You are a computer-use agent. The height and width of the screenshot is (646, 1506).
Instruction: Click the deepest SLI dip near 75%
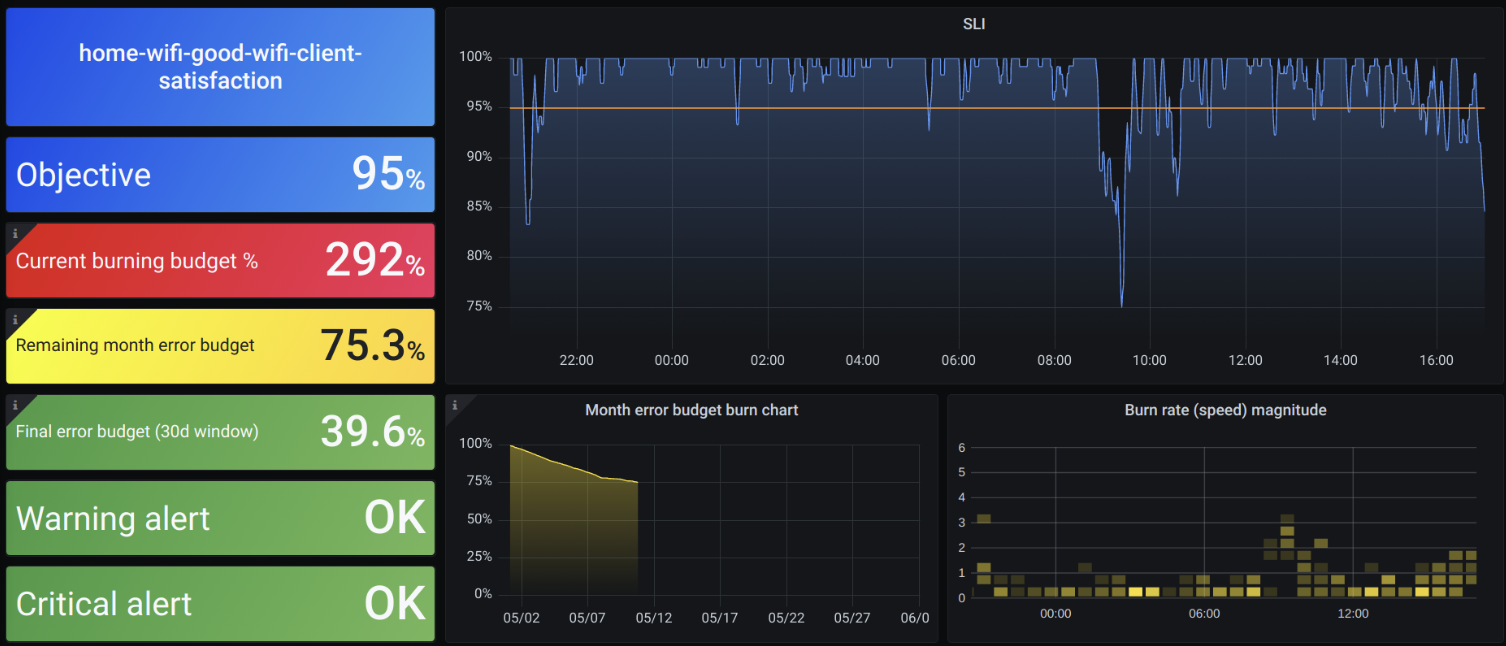point(1121,305)
